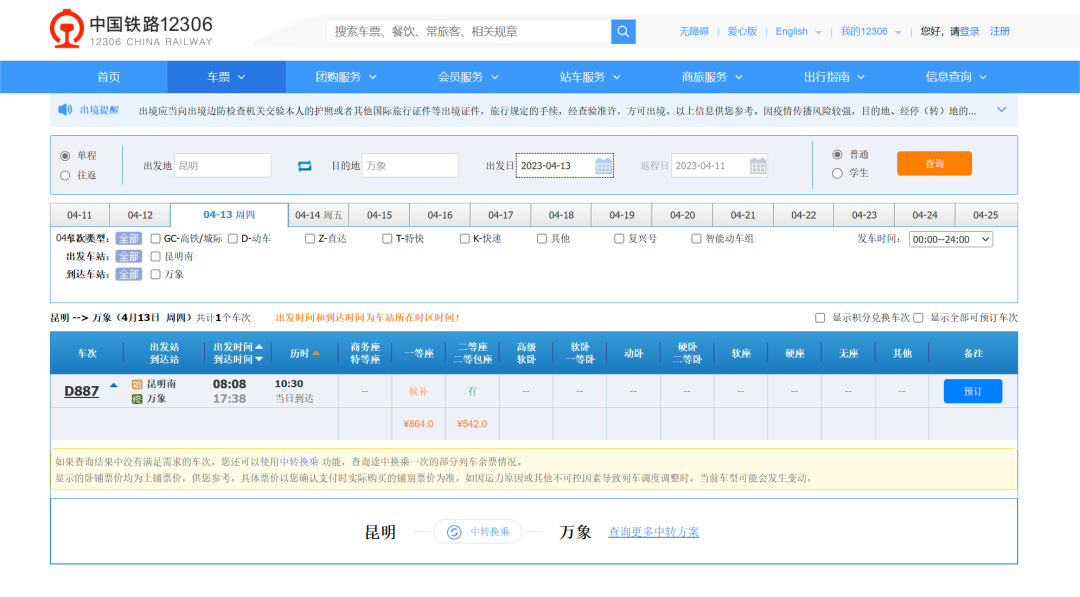This screenshot has width=1080, height=597.
Task: Switch to the 04-12 date tab
Action: coord(140,216)
